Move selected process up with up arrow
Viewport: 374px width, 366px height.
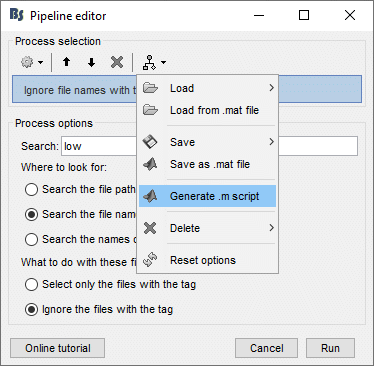(x=67, y=62)
